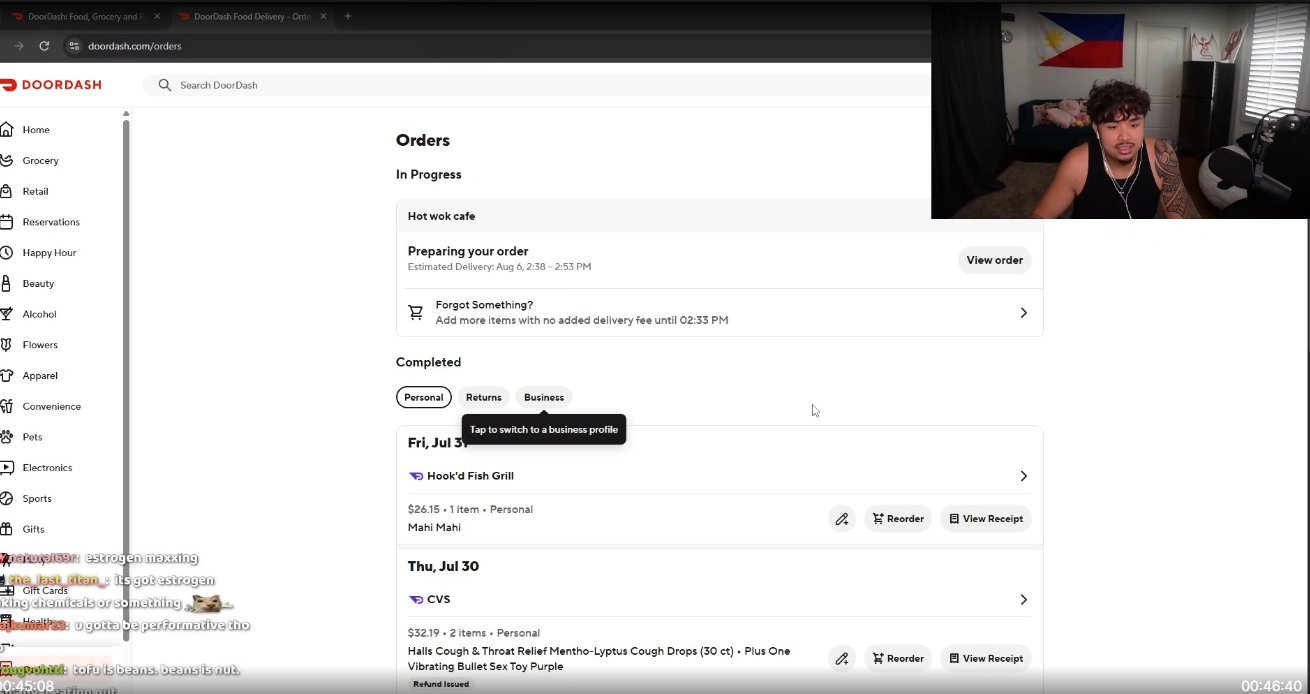
Task: Click the Hook'd Fish Grill store name
Action: pos(470,476)
